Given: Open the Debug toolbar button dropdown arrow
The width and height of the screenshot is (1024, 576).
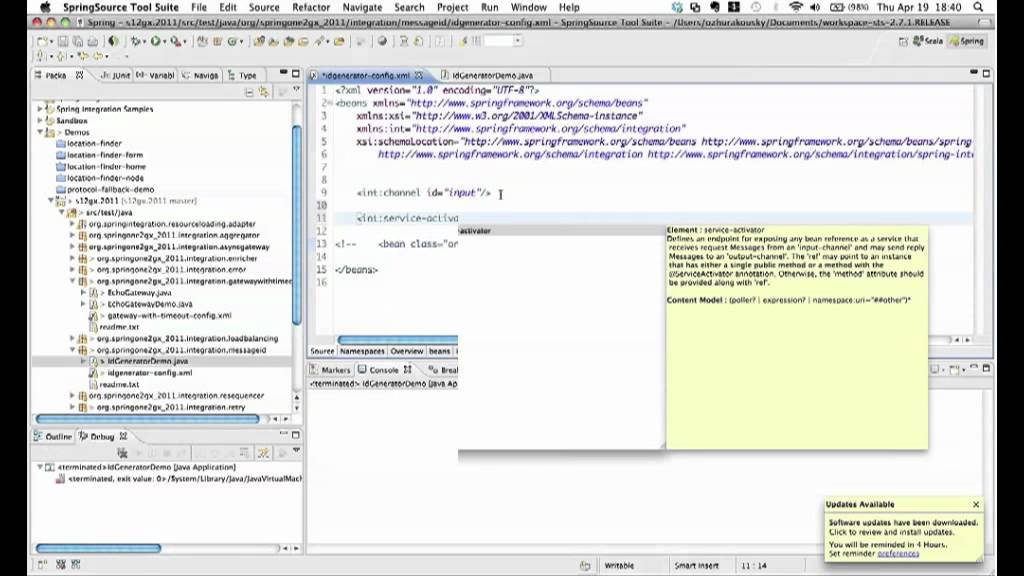Looking at the screenshot, I should (x=145, y=42).
